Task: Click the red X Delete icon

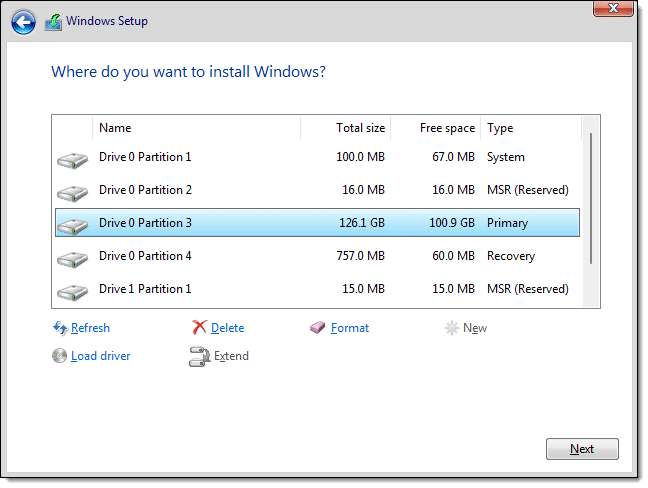Action: [x=199, y=328]
